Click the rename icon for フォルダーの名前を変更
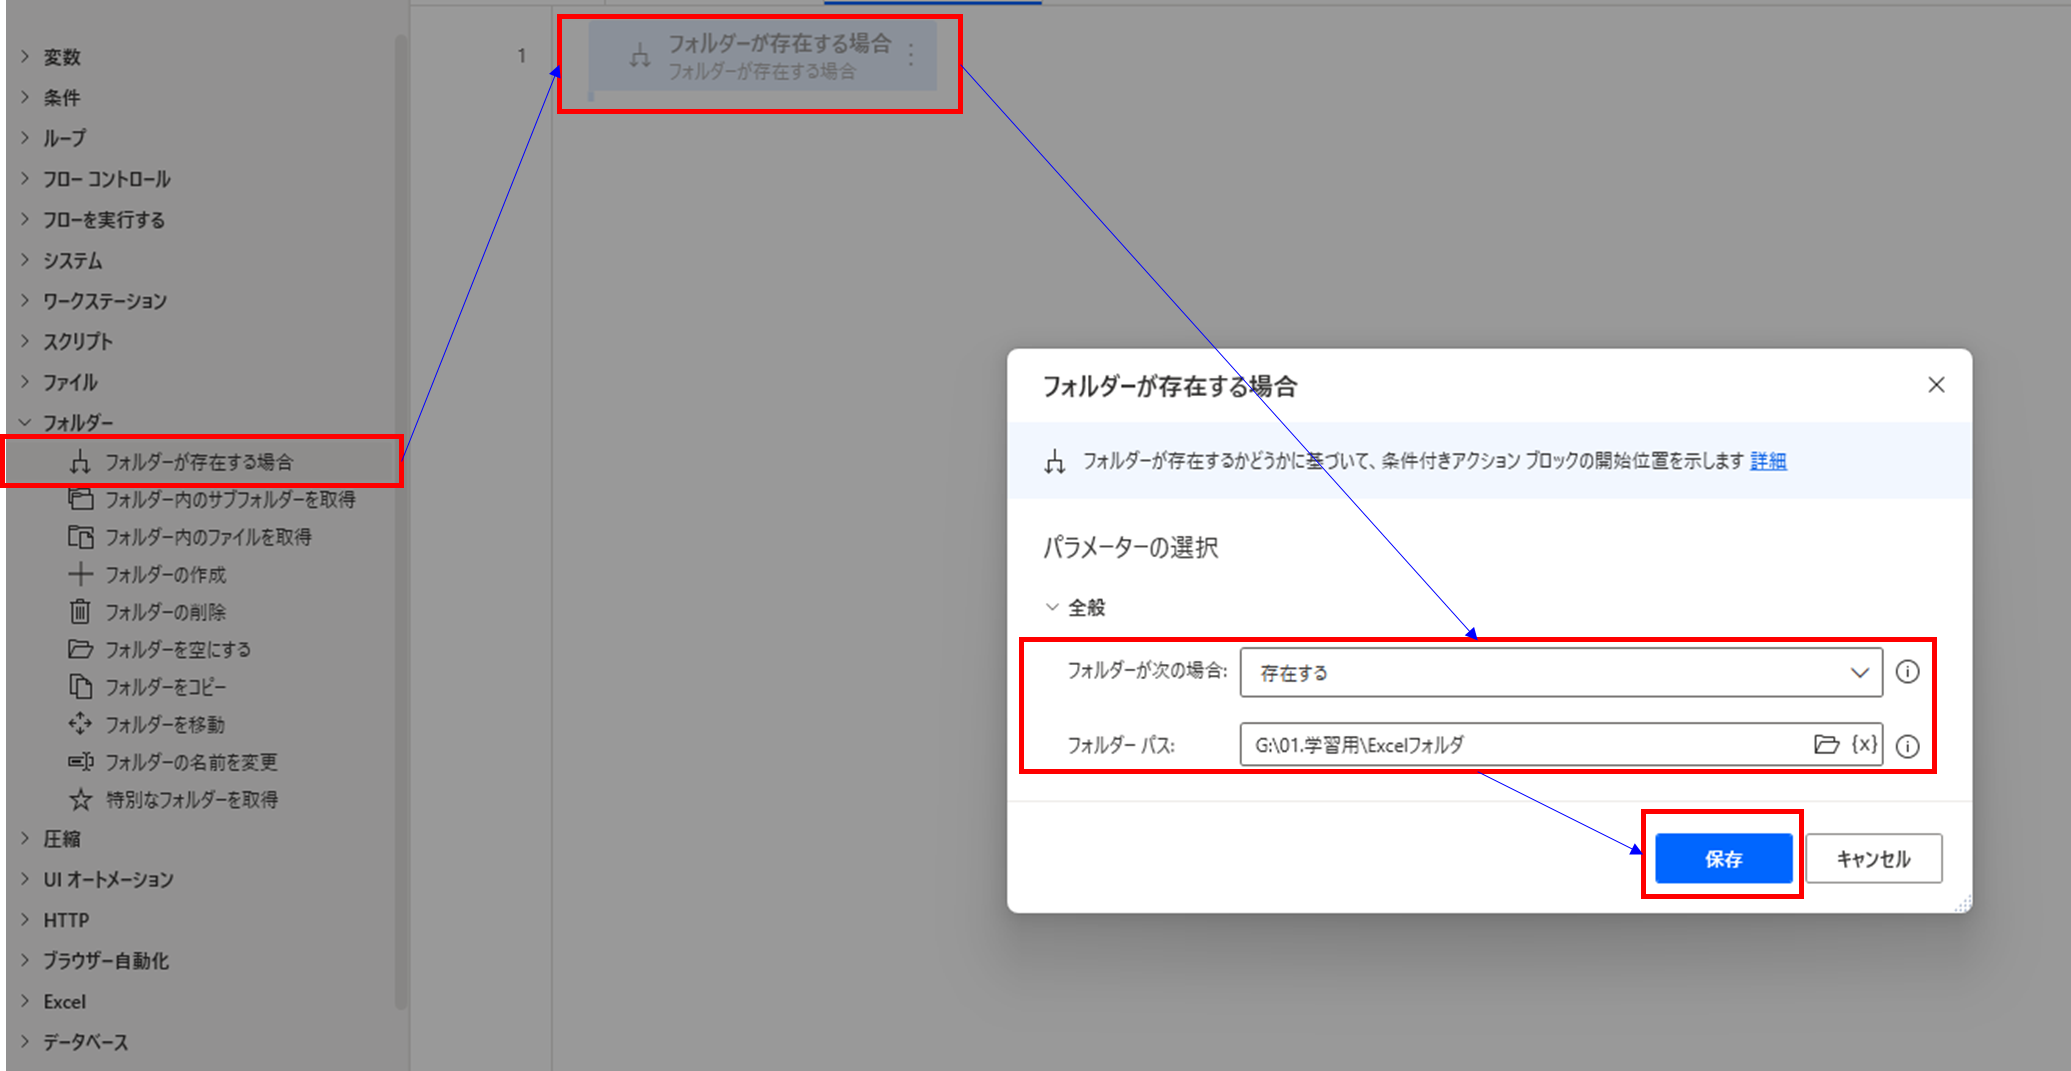This screenshot has width=2071, height=1071. coord(80,762)
